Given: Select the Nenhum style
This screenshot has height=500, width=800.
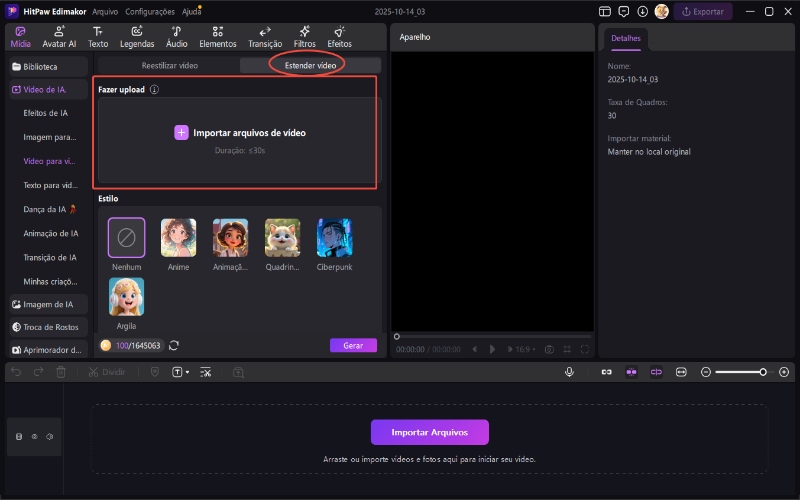Looking at the screenshot, I should click(127, 238).
